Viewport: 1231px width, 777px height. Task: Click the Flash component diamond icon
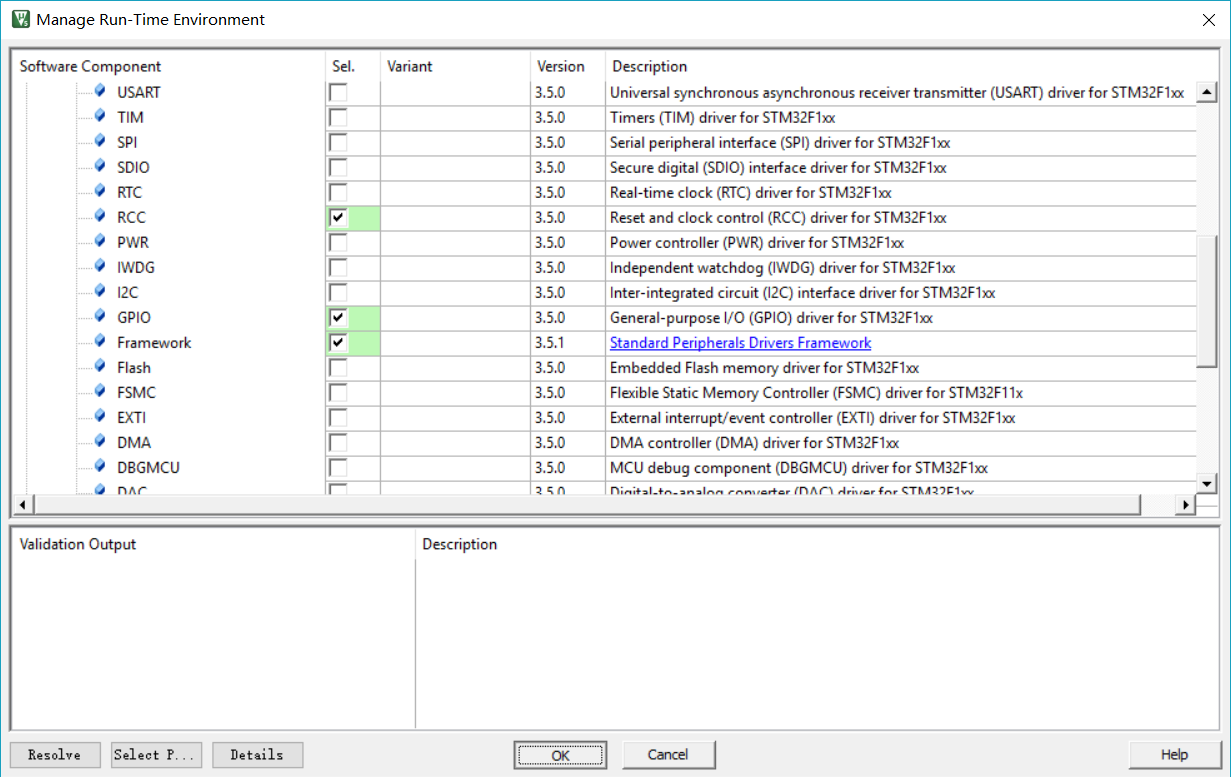pos(100,366)
